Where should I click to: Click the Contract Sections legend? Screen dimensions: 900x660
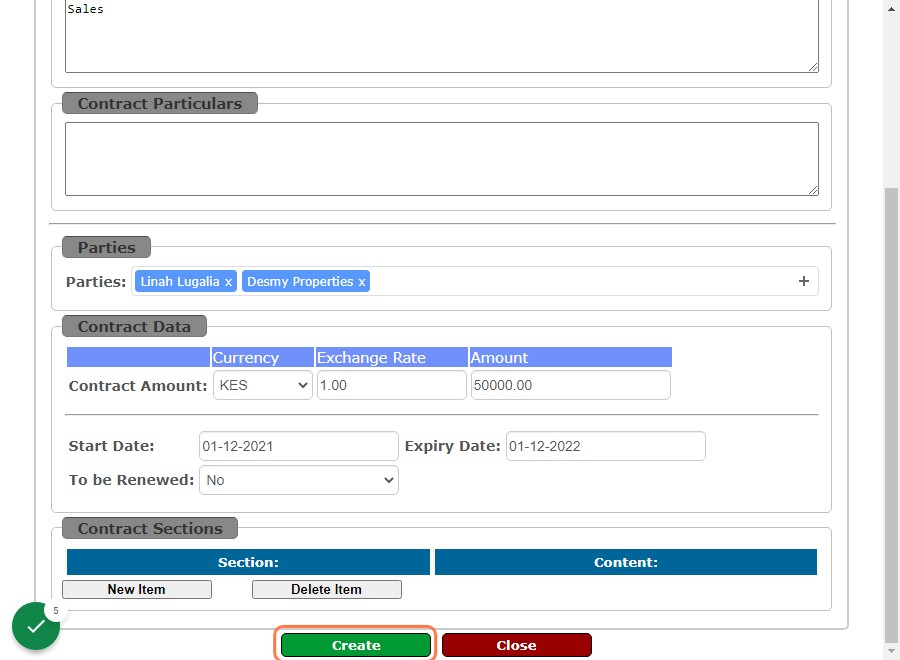[150, 528]
